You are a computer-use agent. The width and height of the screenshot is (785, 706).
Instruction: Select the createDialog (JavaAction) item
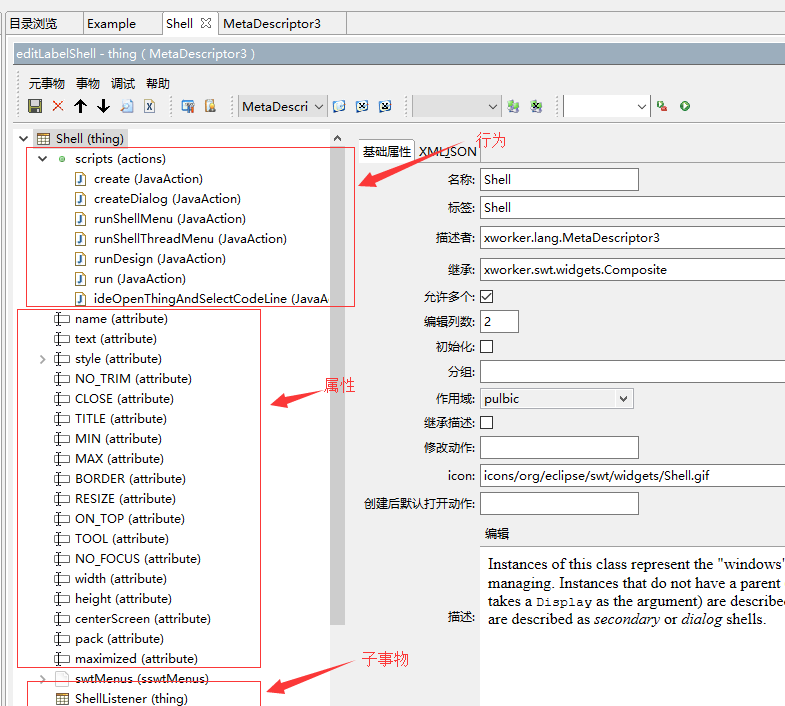coord(167,199)
